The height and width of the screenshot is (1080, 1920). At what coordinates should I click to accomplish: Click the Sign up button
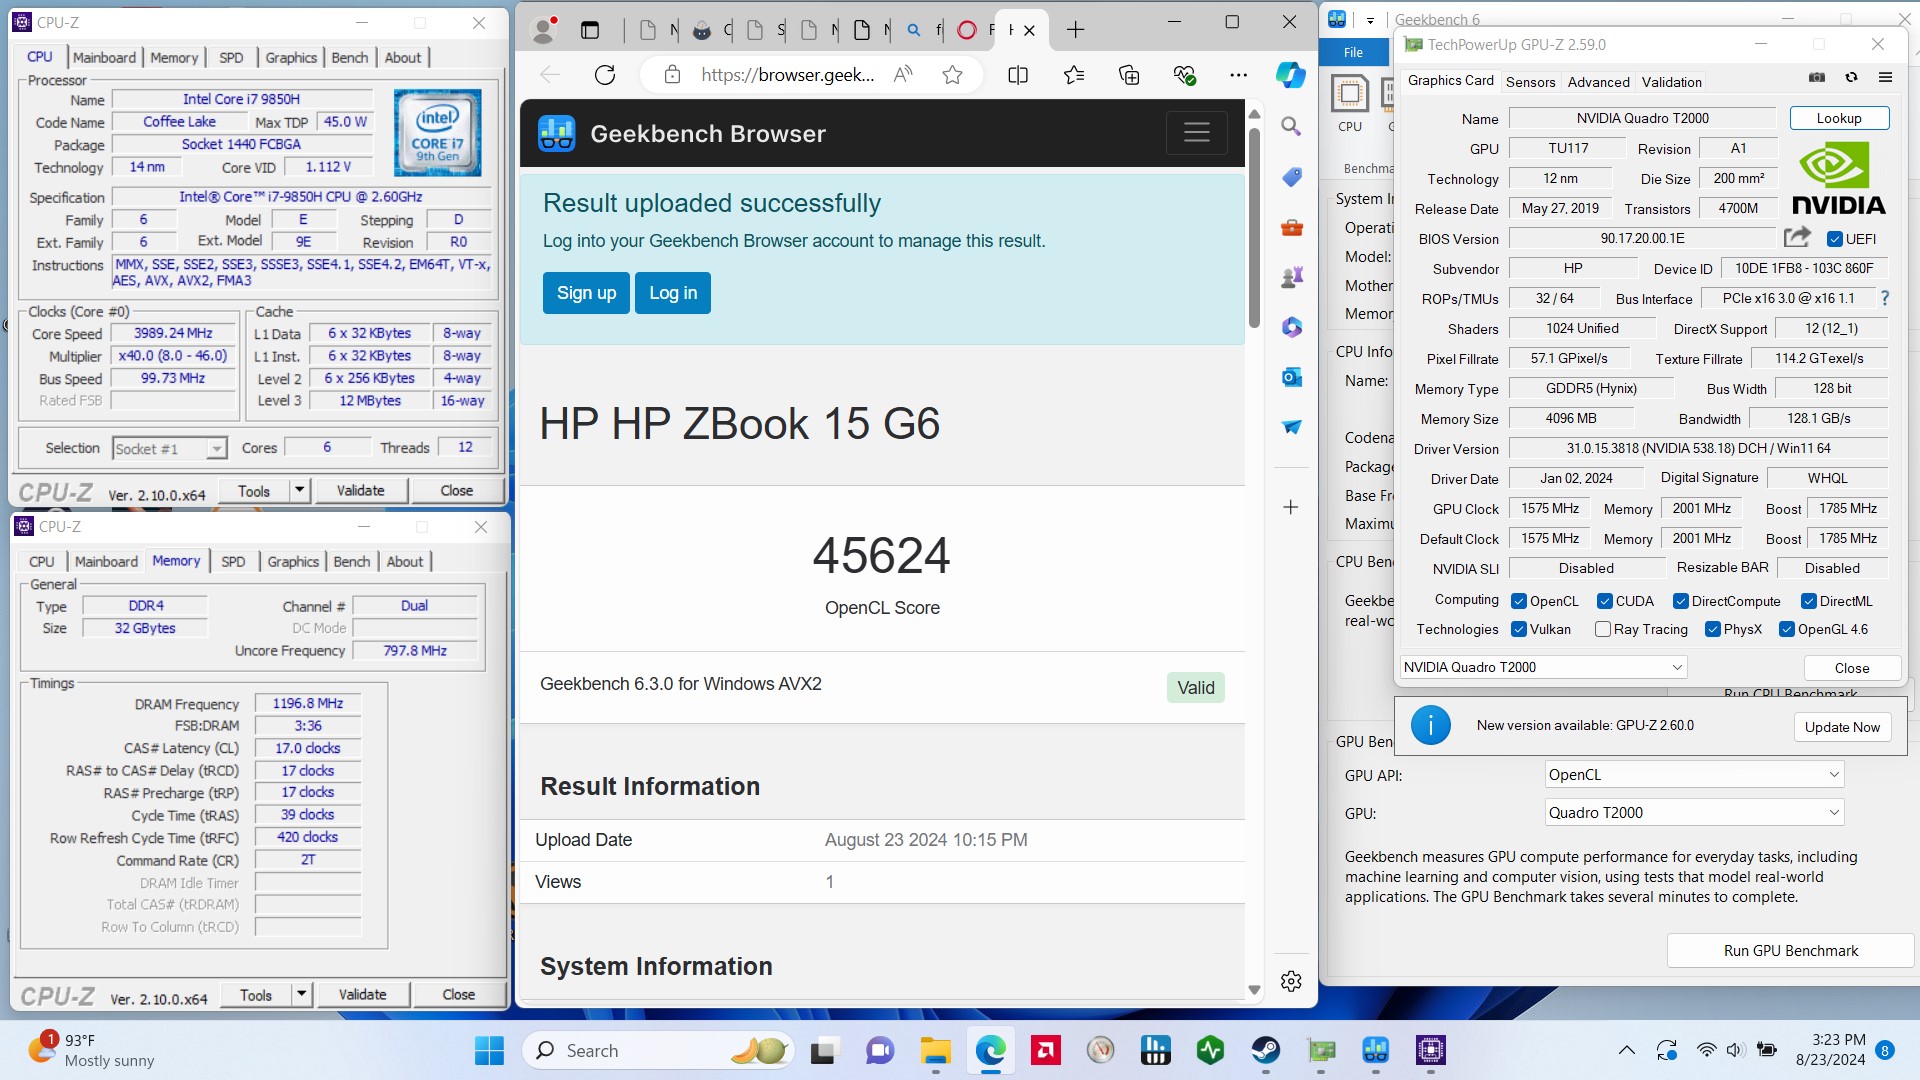(x=586, y=293)
